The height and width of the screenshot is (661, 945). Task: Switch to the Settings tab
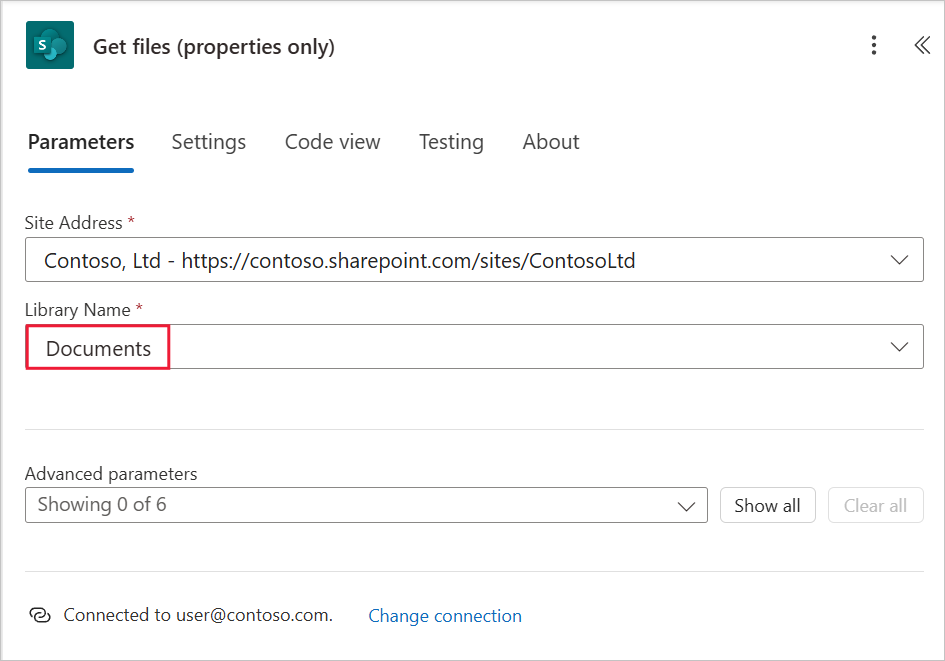(209, 142)
